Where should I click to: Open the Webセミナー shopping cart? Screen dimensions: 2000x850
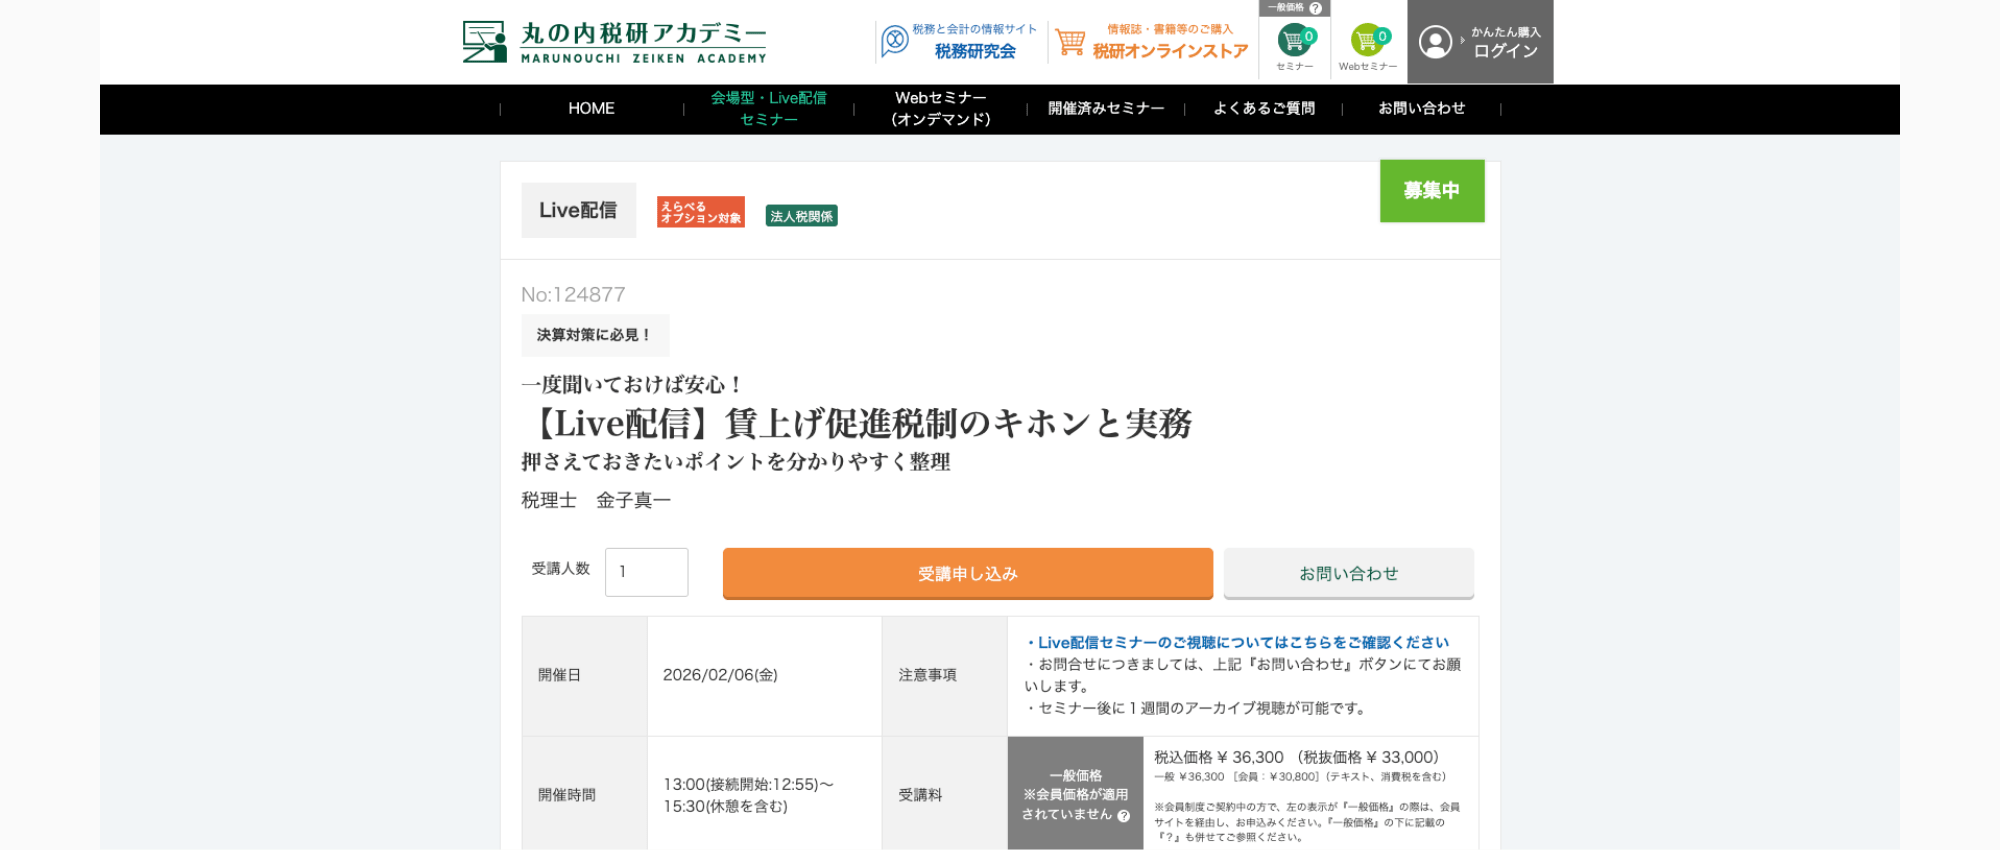[x=1367, y=44]
